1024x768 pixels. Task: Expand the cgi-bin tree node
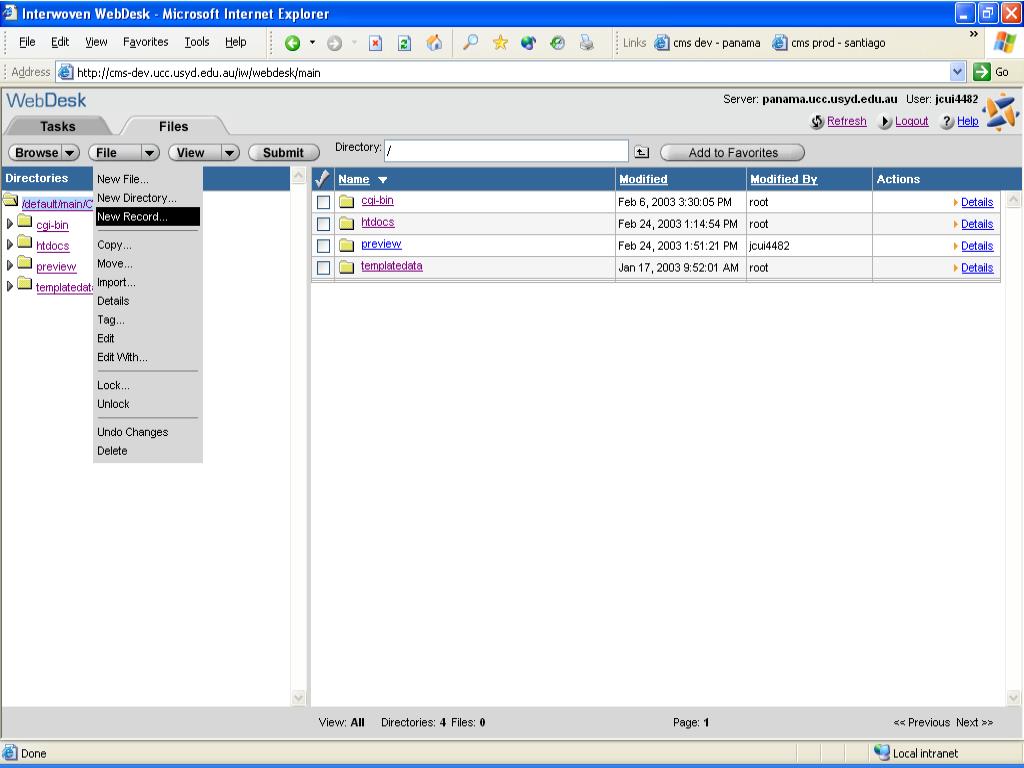click(x=10, y=224)
